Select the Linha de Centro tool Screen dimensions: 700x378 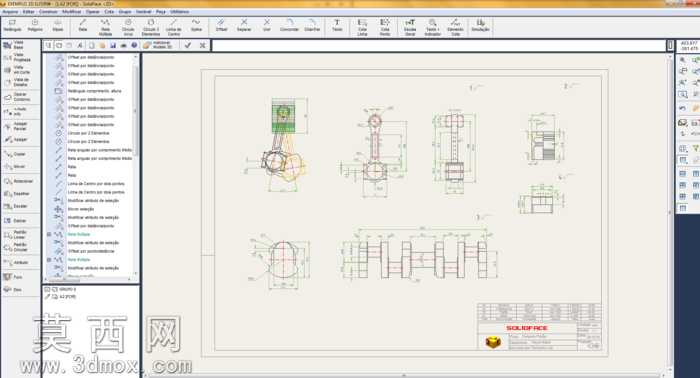pyautogui.click(x=174, y=27)
